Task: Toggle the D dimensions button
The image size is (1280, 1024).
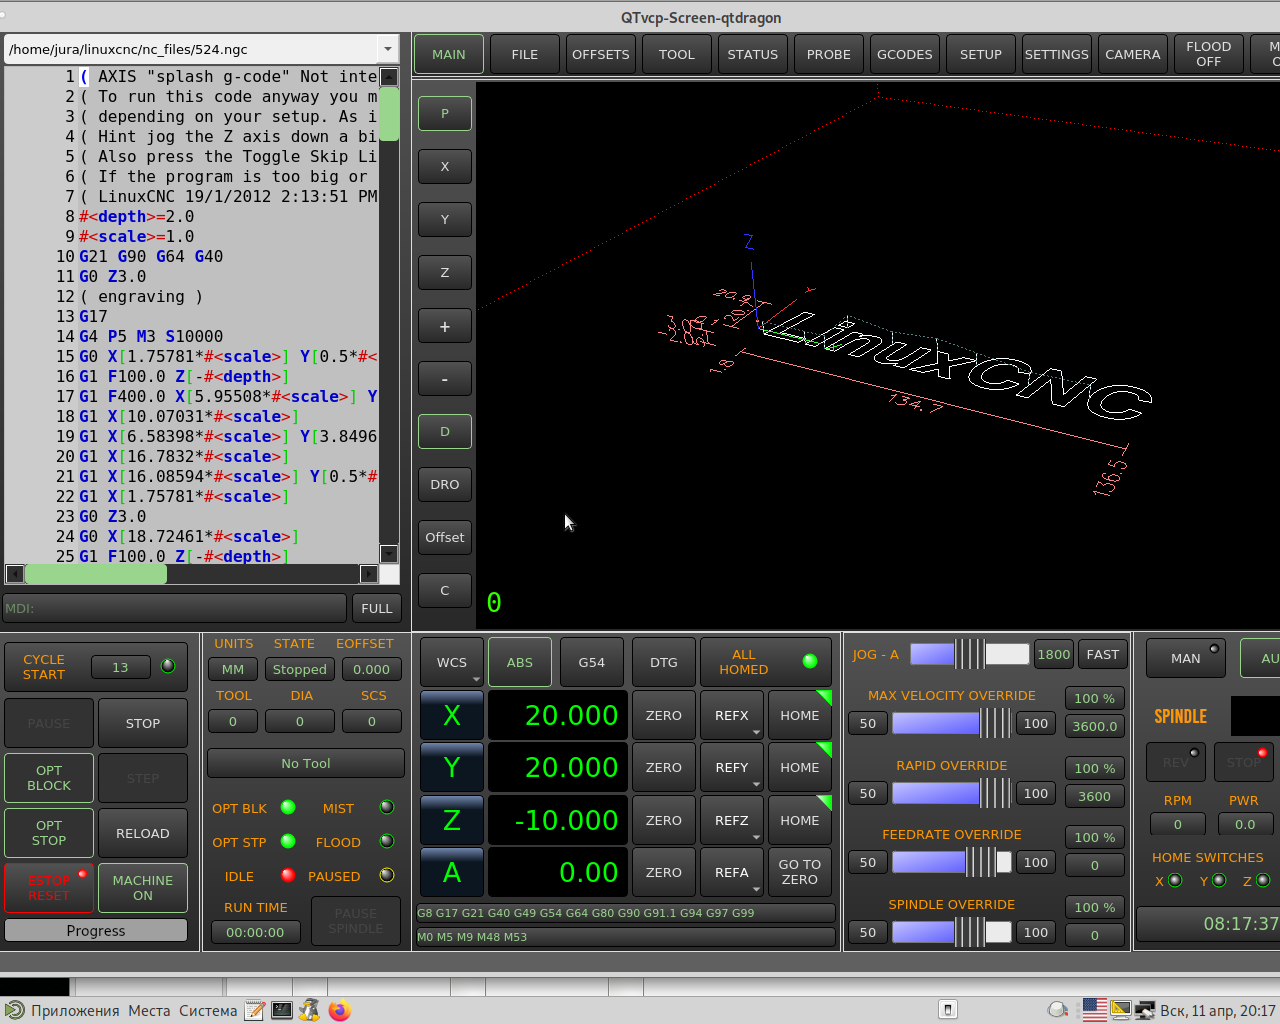Action: point(445,432)
